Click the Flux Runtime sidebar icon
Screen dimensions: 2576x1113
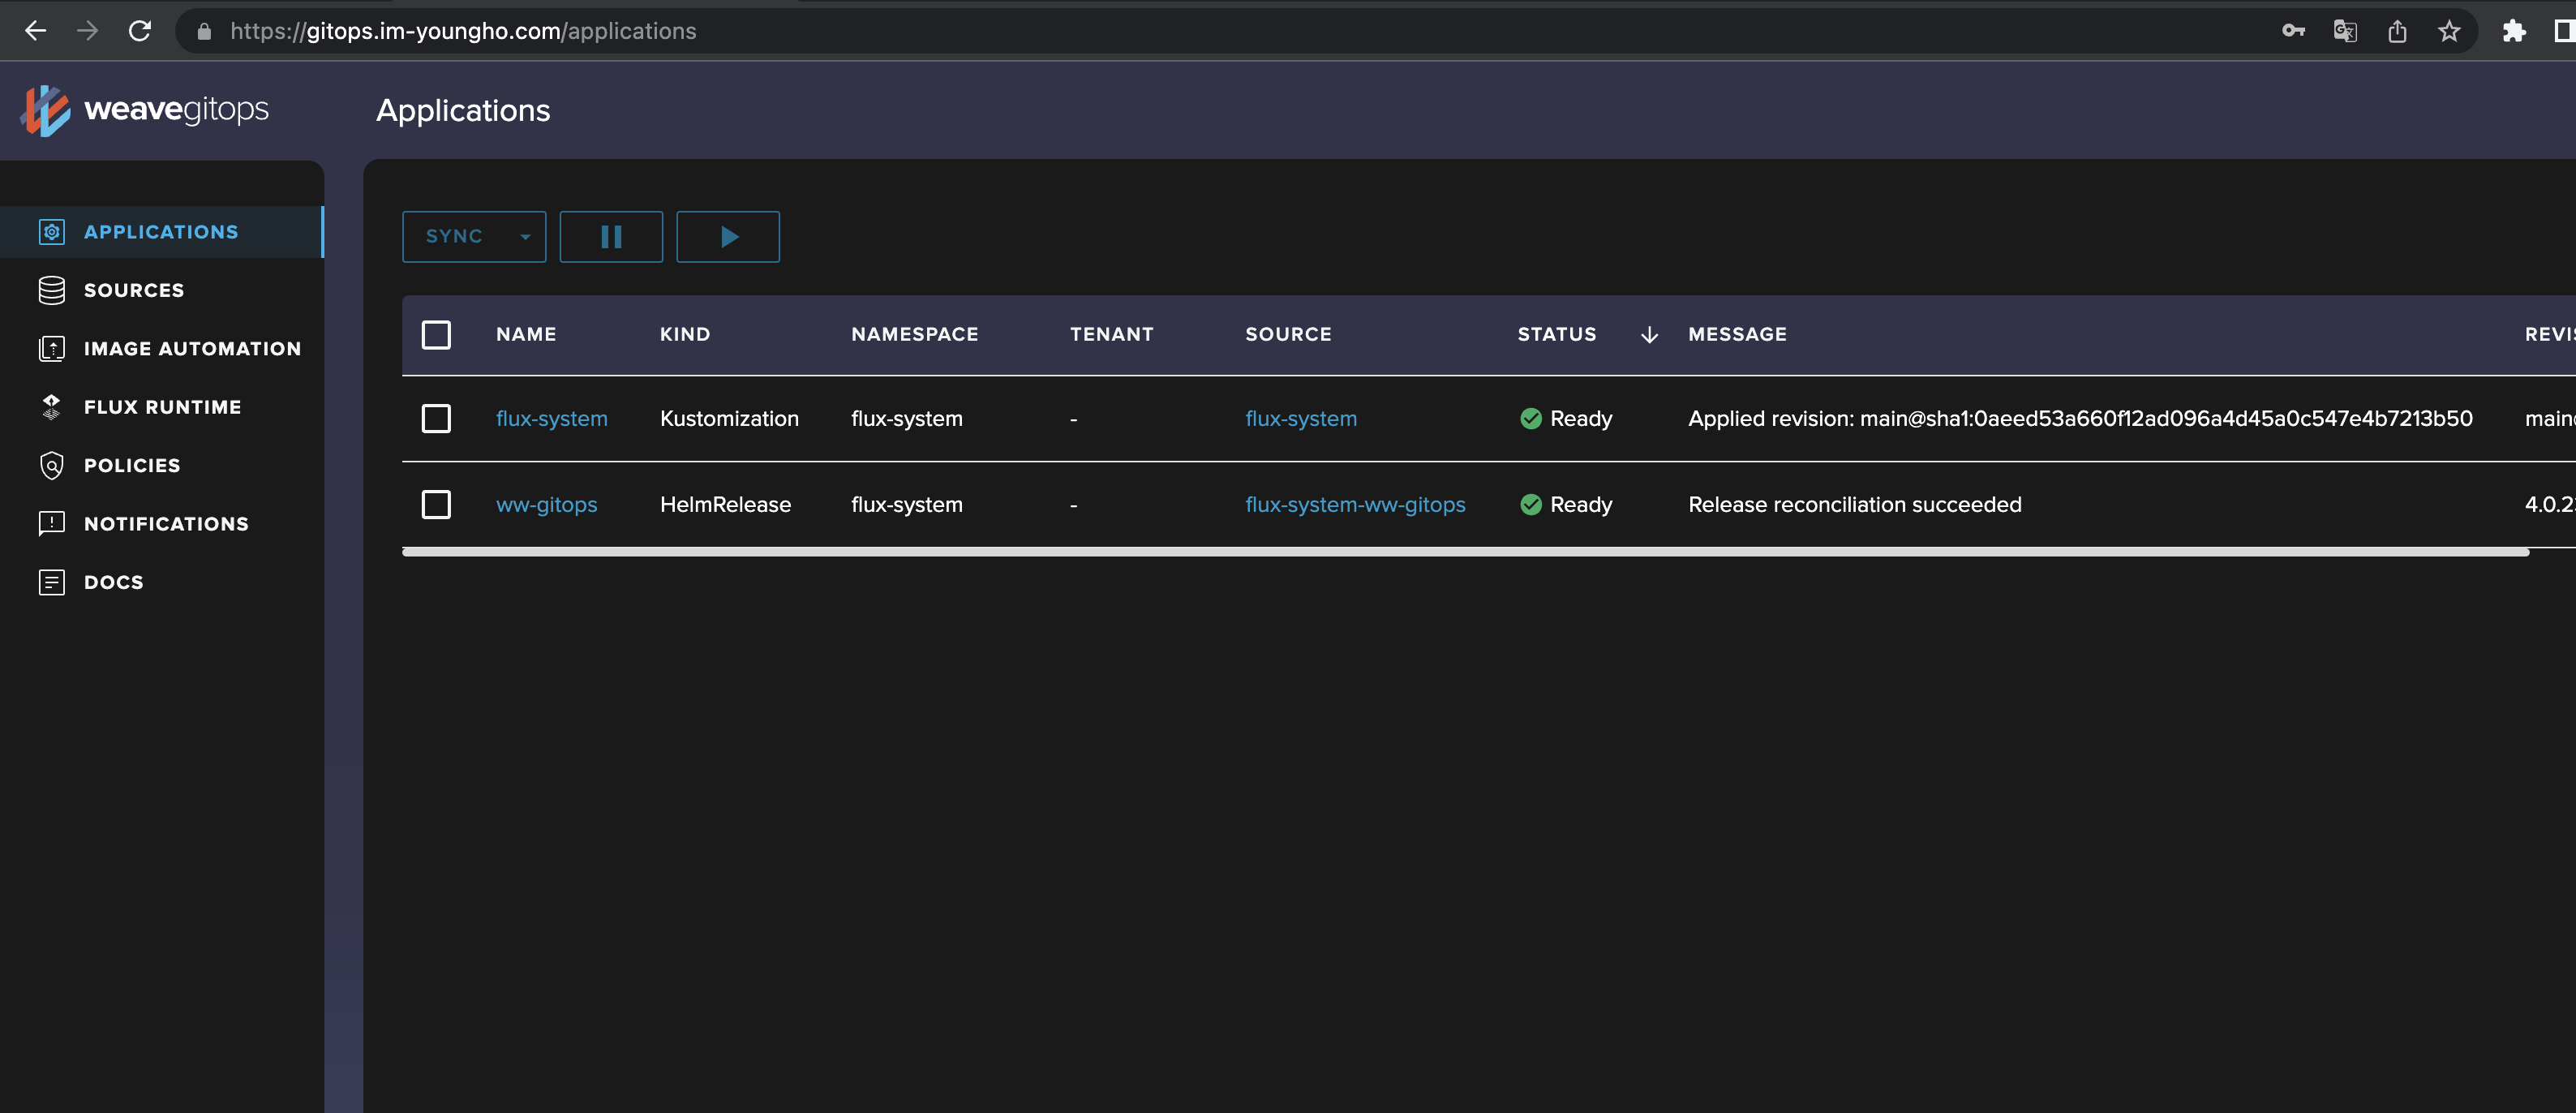pyautogui.click(x=51, y=407)
